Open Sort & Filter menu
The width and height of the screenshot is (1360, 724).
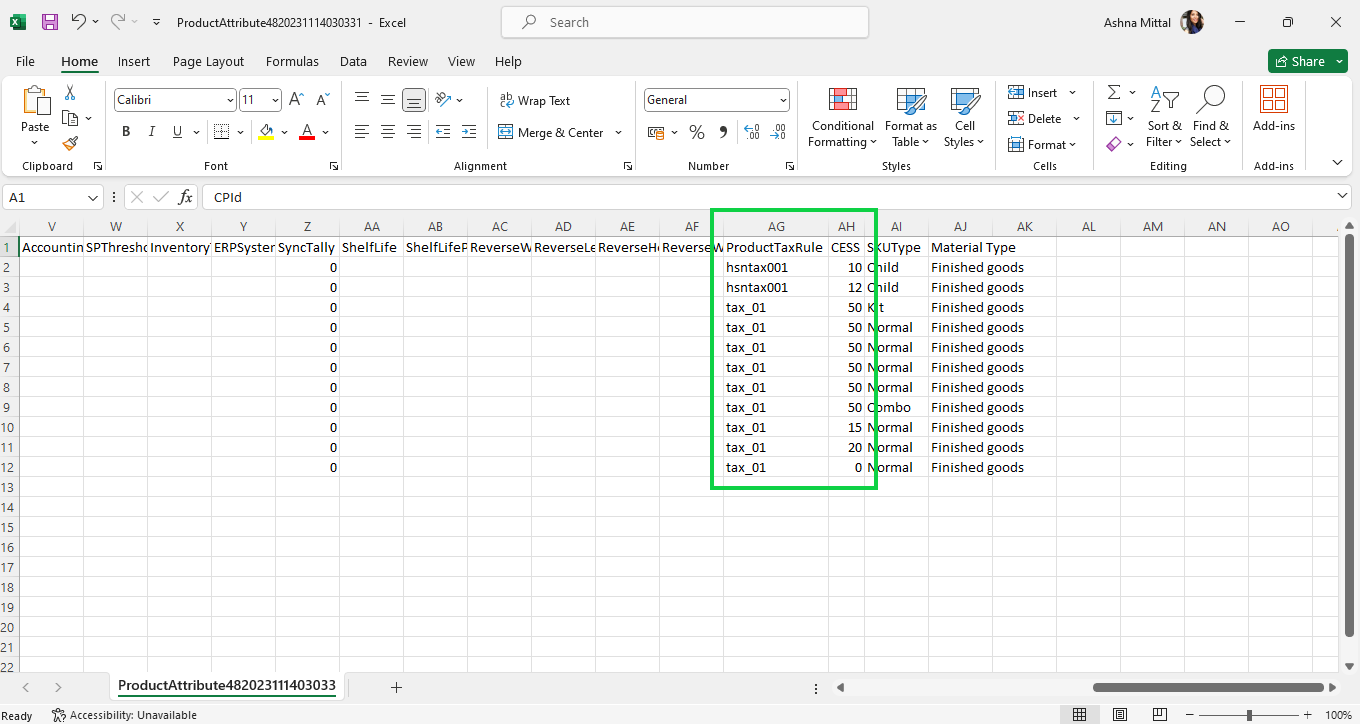tap(1164, 116)
